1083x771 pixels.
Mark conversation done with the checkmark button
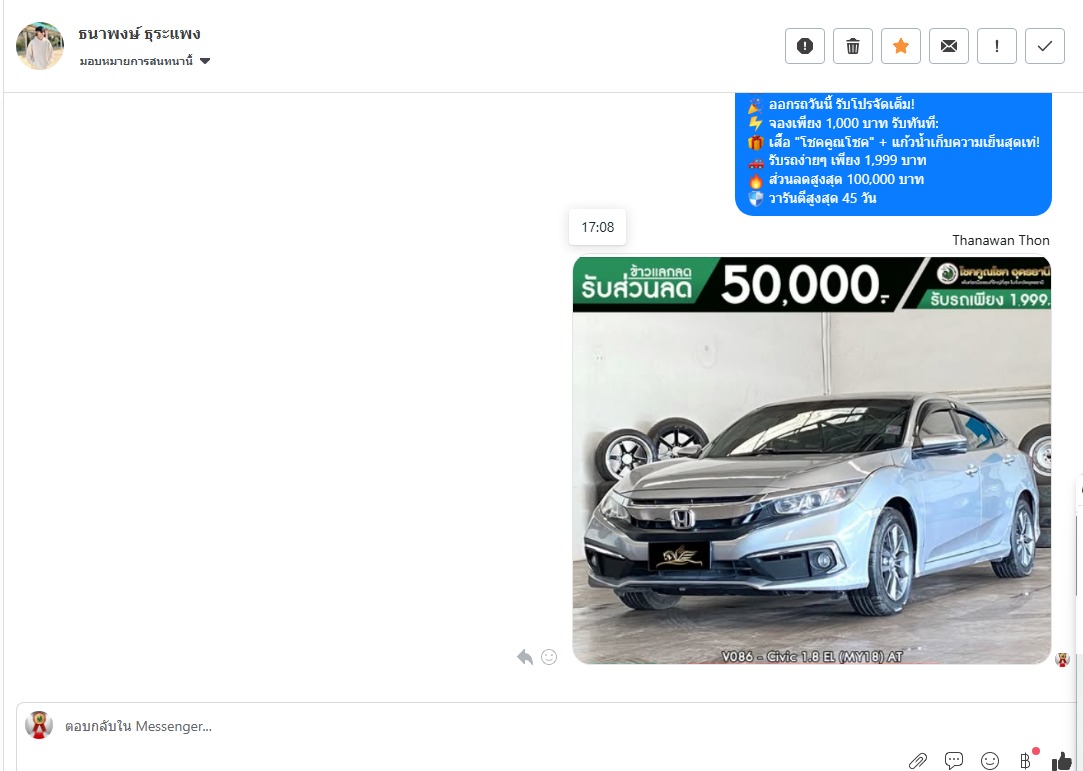pyautogui.click(x=1045, y=46)
